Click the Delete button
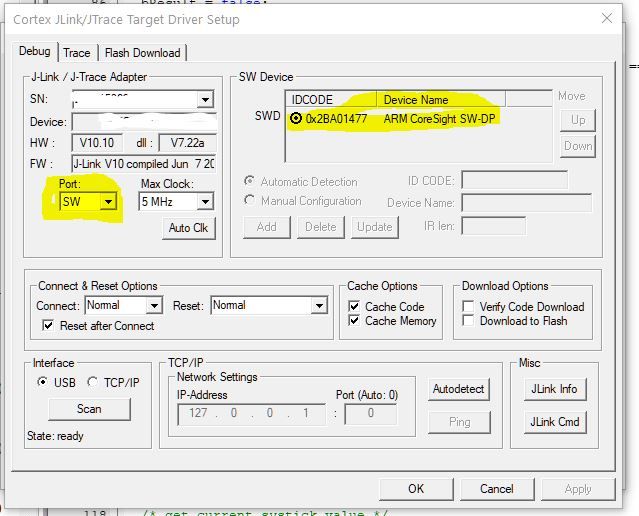 (x=321, y=227)
